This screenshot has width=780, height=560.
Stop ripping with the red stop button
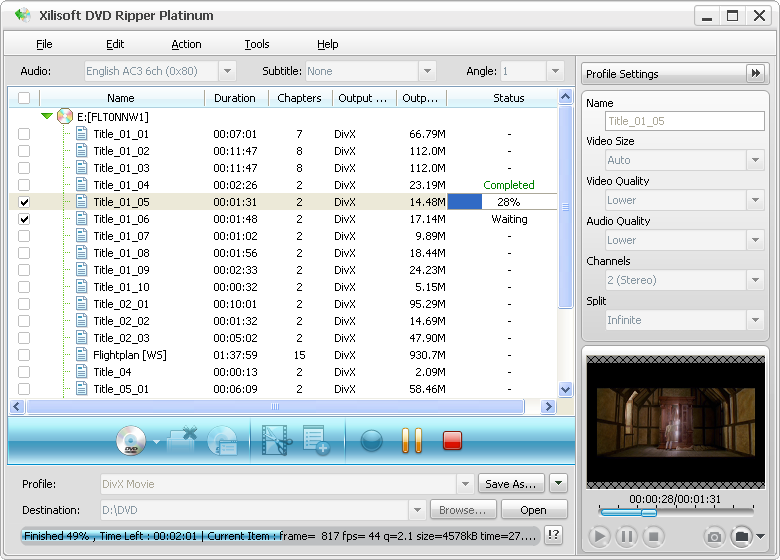coord(452,440)
